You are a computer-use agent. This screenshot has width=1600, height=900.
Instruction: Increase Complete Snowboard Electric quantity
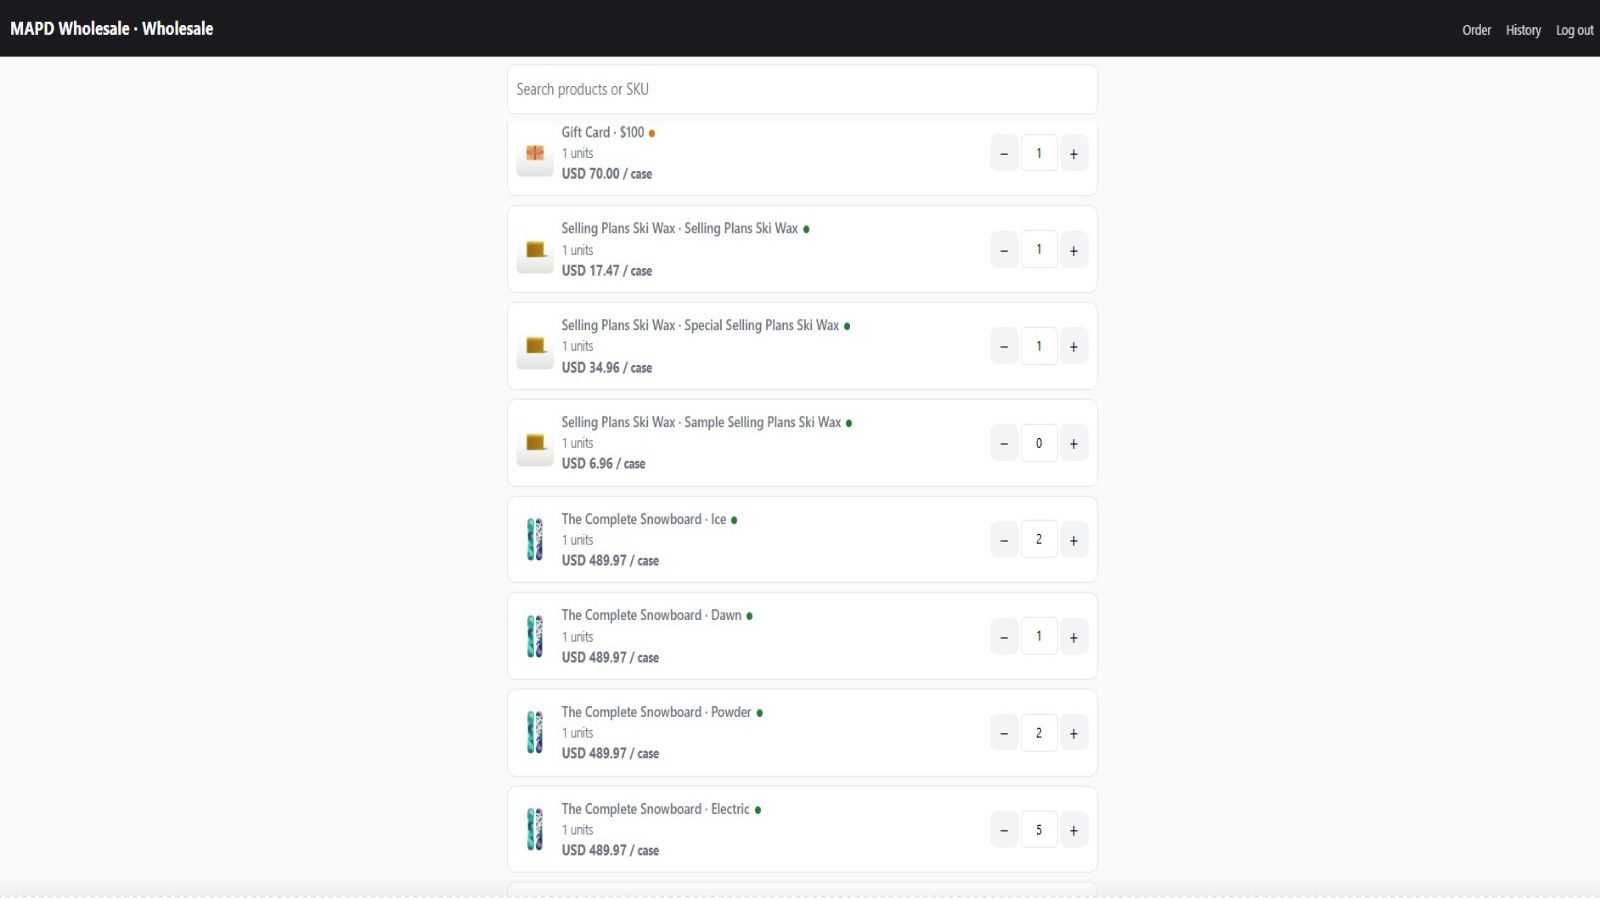point(1073,830)
